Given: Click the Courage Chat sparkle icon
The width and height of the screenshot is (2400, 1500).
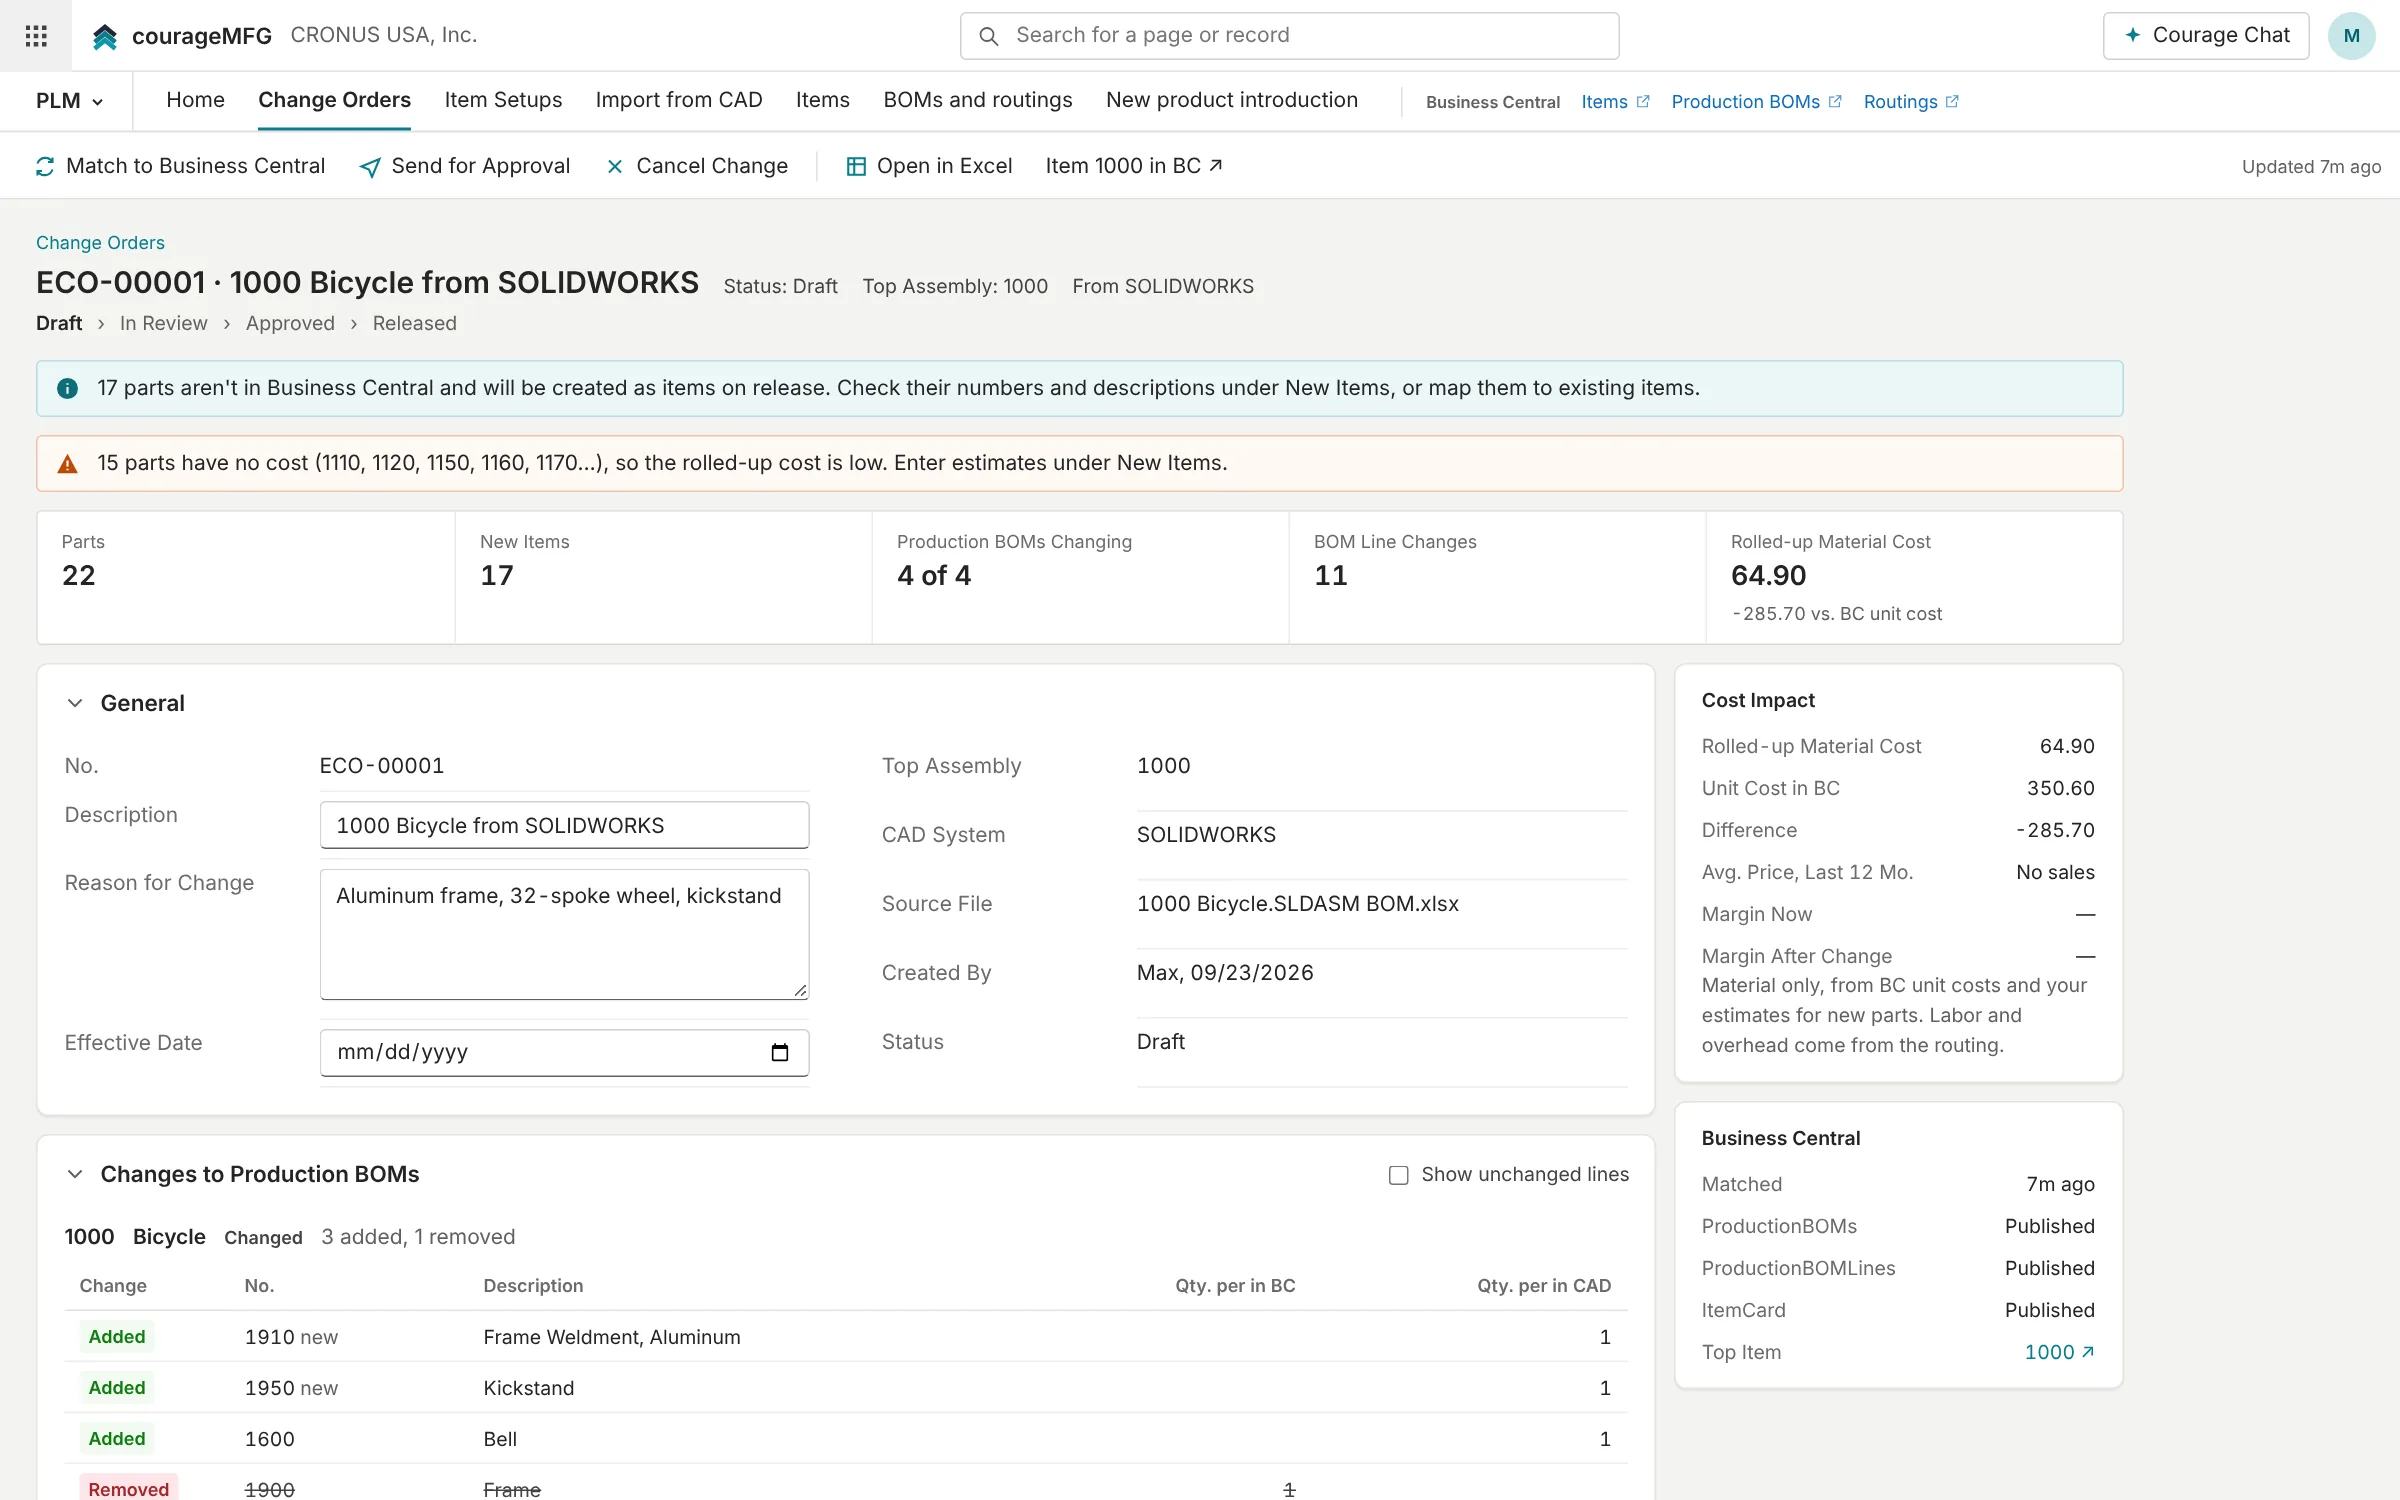Looking at the screenshot, I should (2132, 35).
